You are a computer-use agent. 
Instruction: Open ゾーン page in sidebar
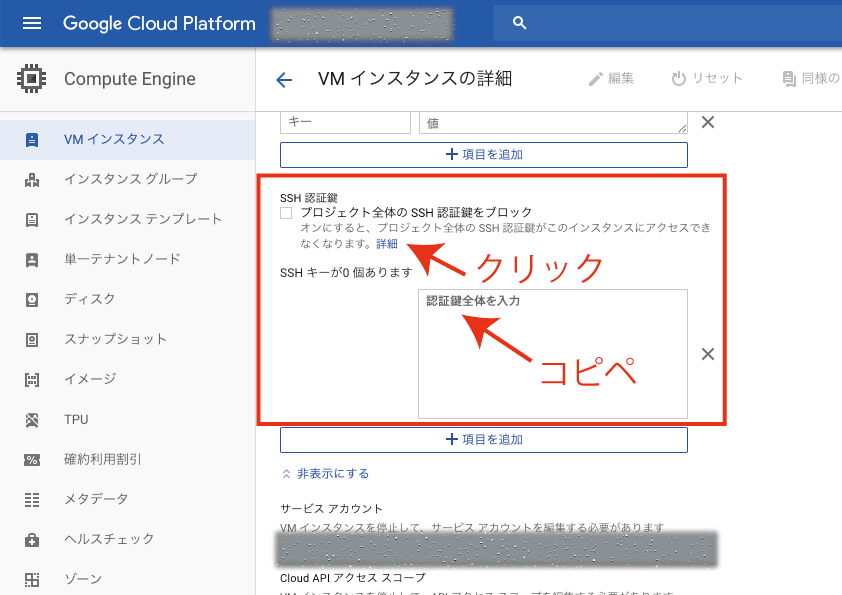[x=127, y=579]
